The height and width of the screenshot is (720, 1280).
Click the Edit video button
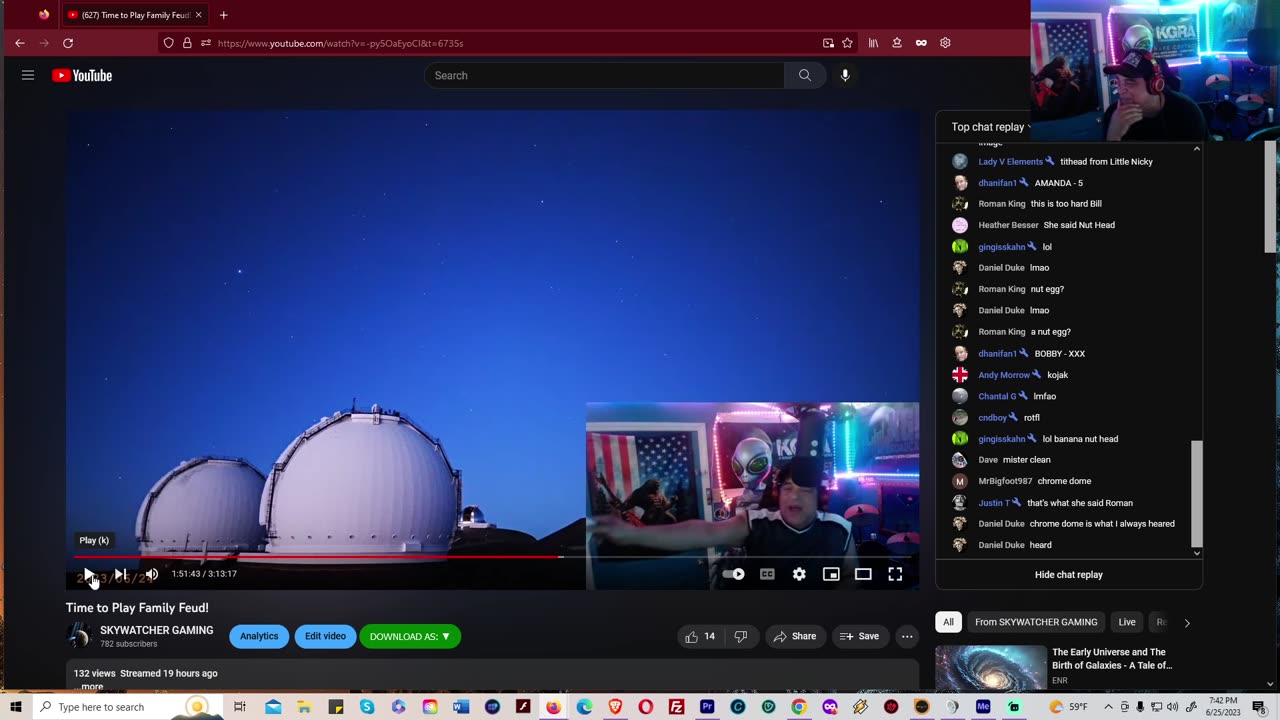pos(325,636)
